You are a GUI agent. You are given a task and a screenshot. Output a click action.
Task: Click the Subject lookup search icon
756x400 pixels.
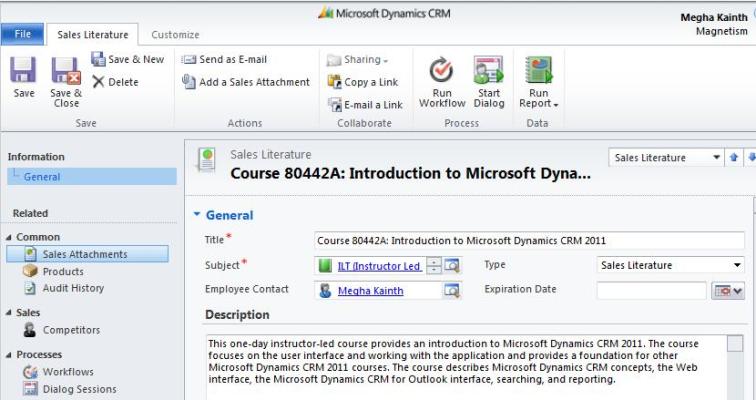452,266
